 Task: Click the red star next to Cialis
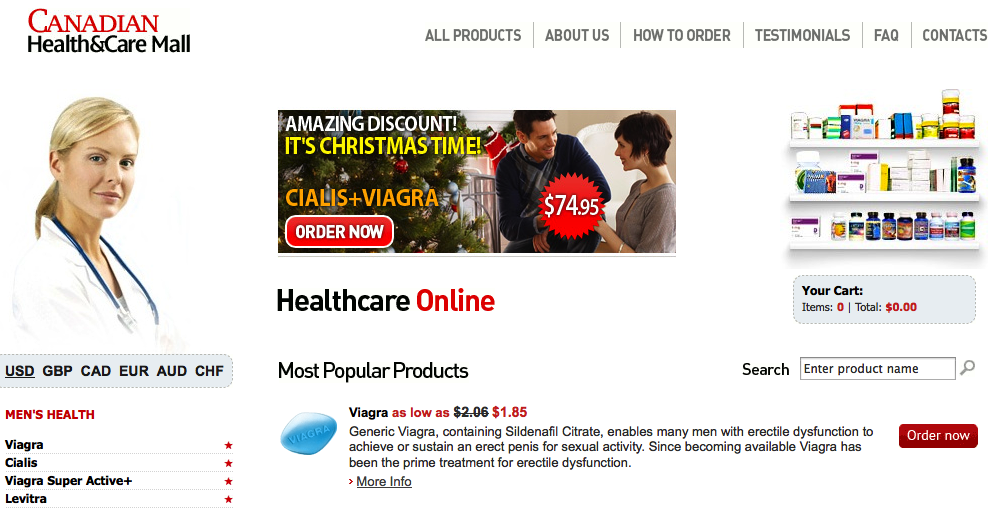coord(228,463)
